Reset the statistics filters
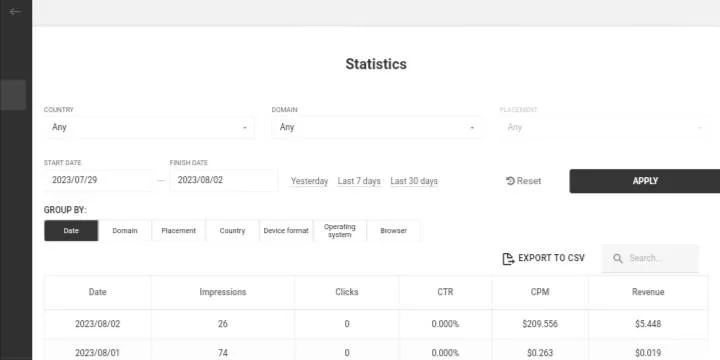This screenshot has width=720, height=360. tap(523, 181)
